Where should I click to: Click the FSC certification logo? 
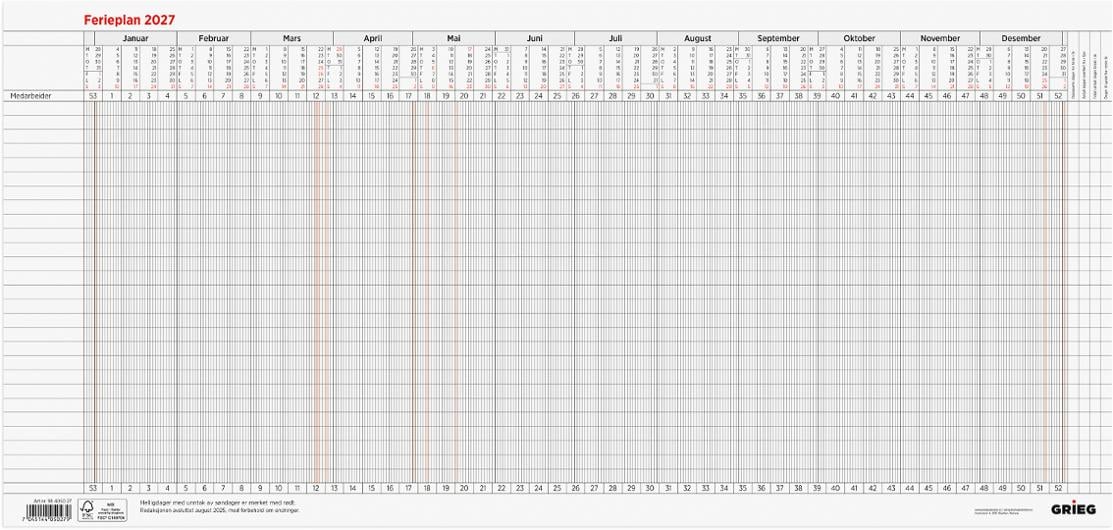click(x=104, y=509)
